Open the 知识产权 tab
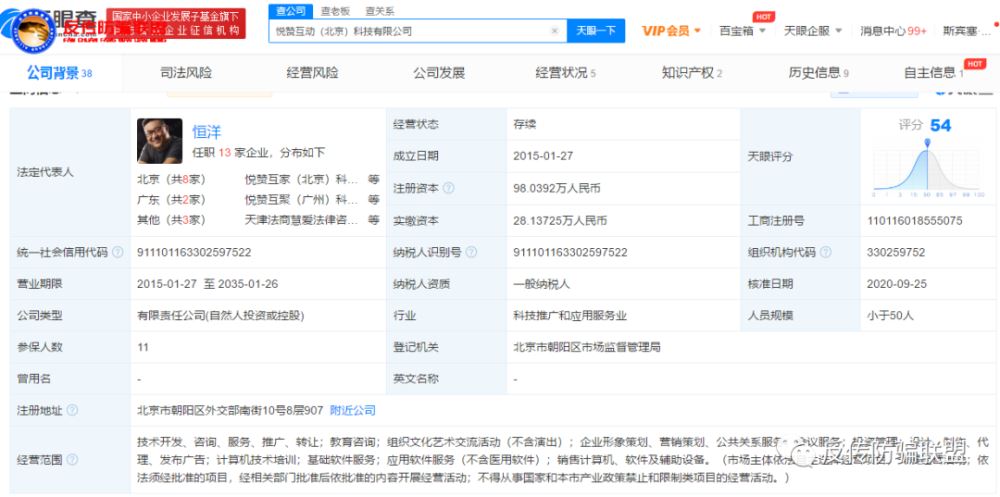 coord(690,73)
